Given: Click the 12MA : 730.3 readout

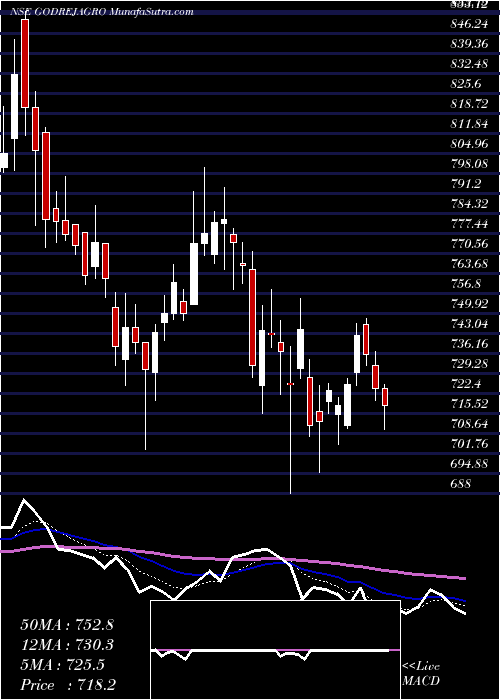Looking at the screenshot, I should click(x=66, y=646).
